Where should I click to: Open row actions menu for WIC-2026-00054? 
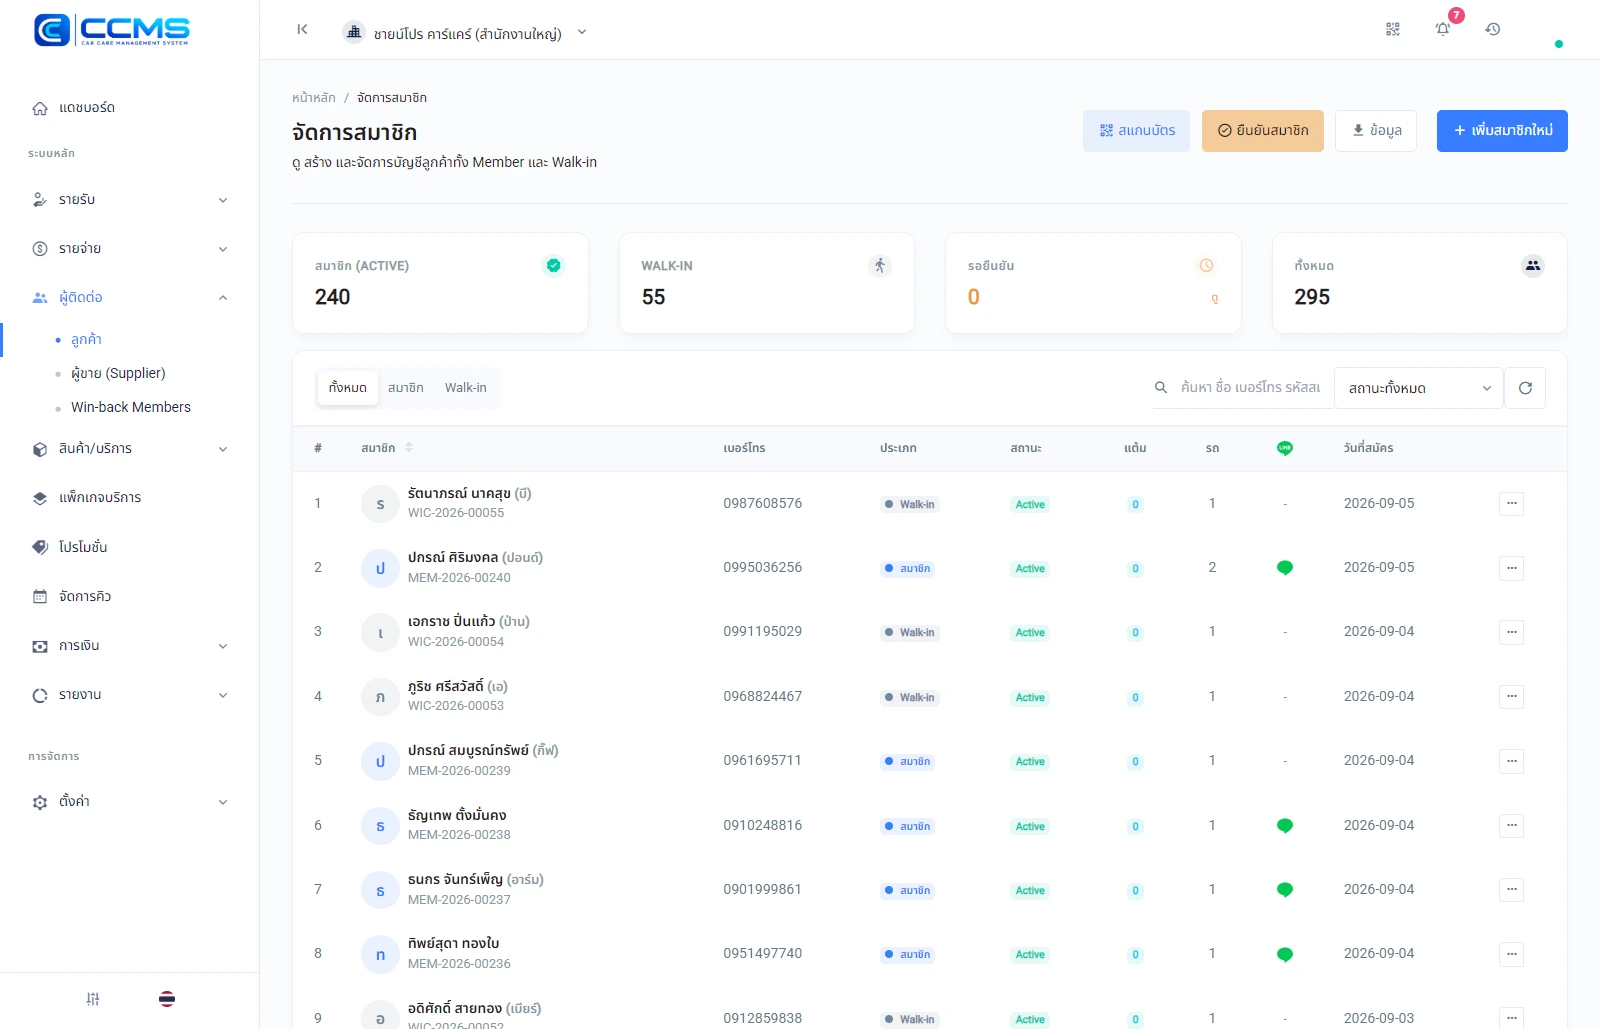[1512, 632]
